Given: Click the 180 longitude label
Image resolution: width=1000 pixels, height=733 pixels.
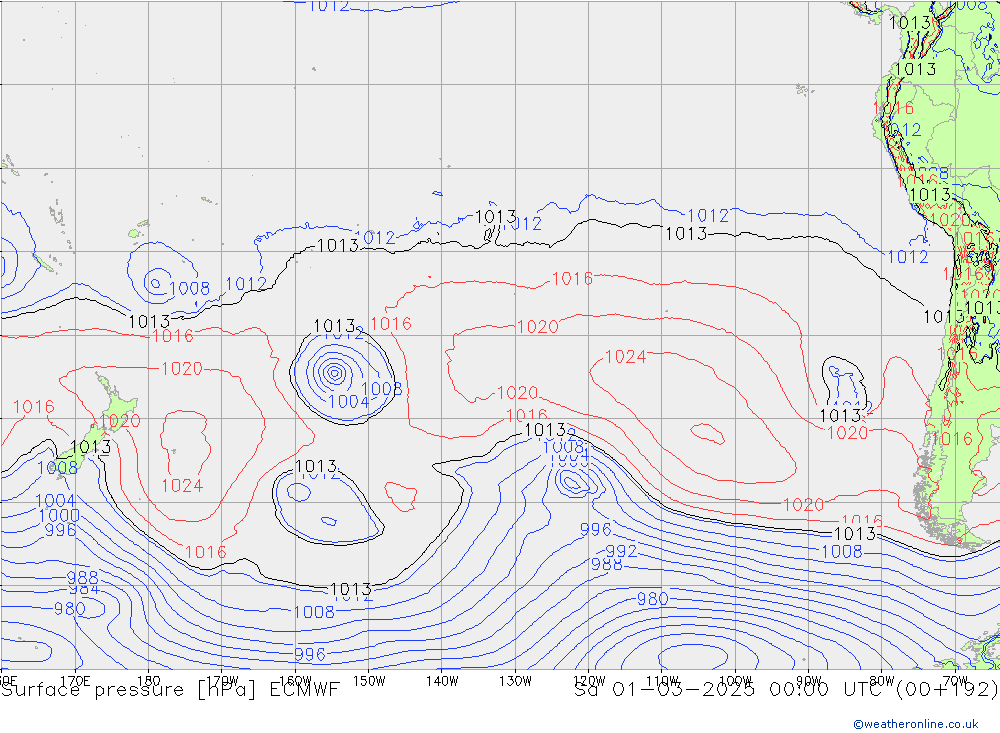Looking at the screenshot, I should [149, 681].
